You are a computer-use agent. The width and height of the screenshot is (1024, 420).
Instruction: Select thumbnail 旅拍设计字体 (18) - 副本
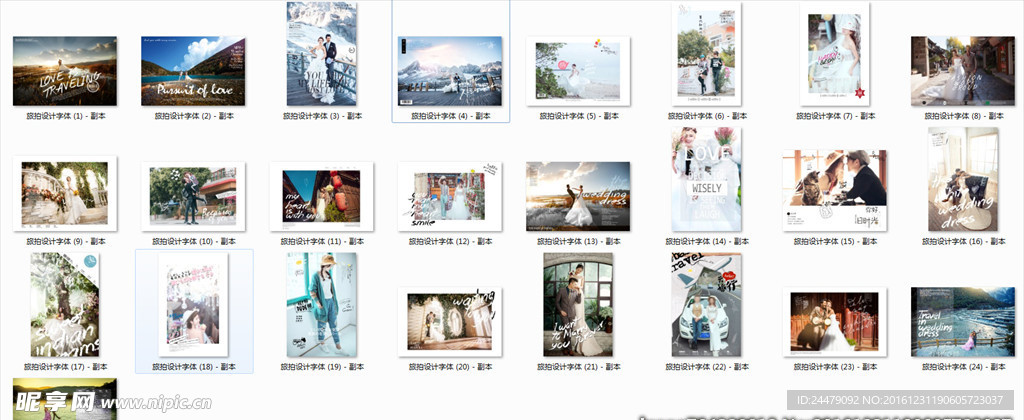coord(193,304)
